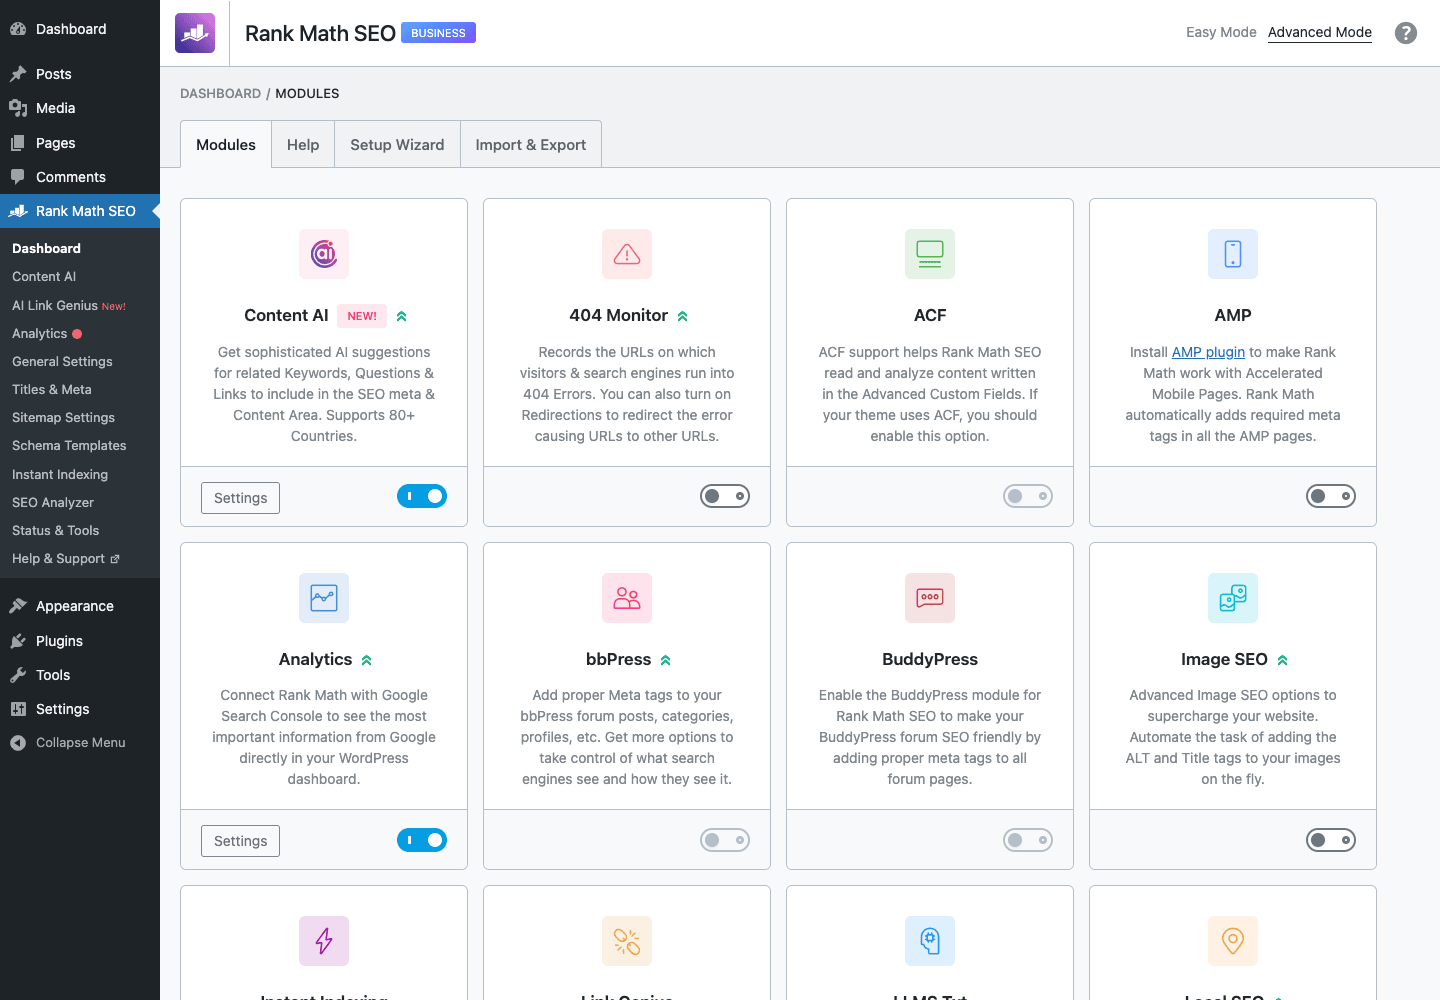Open the Setup Wizard tab
The image size is (1440, 1000).
click(397, 145)
